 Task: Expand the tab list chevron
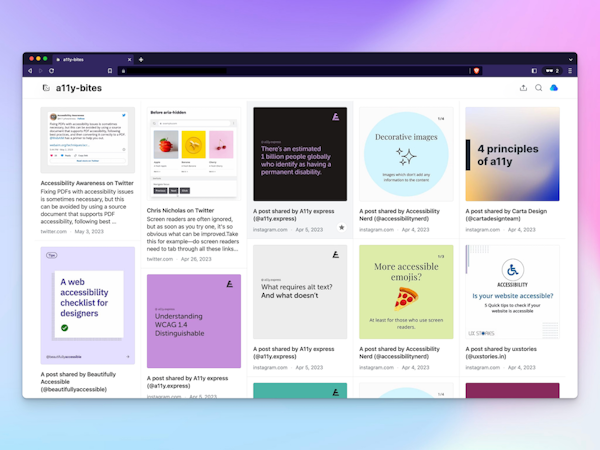click(x=570, y=60)
